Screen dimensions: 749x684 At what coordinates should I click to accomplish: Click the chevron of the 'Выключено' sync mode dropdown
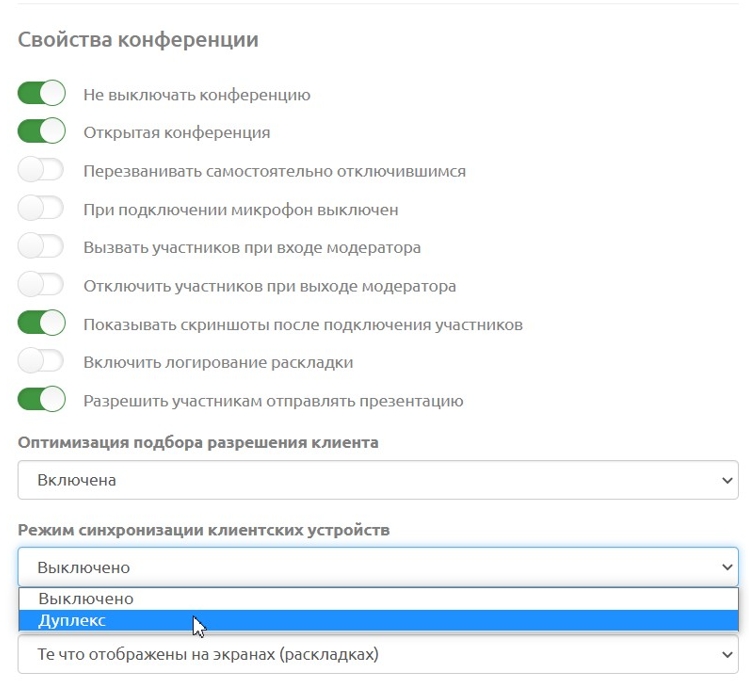coord(726,567)
